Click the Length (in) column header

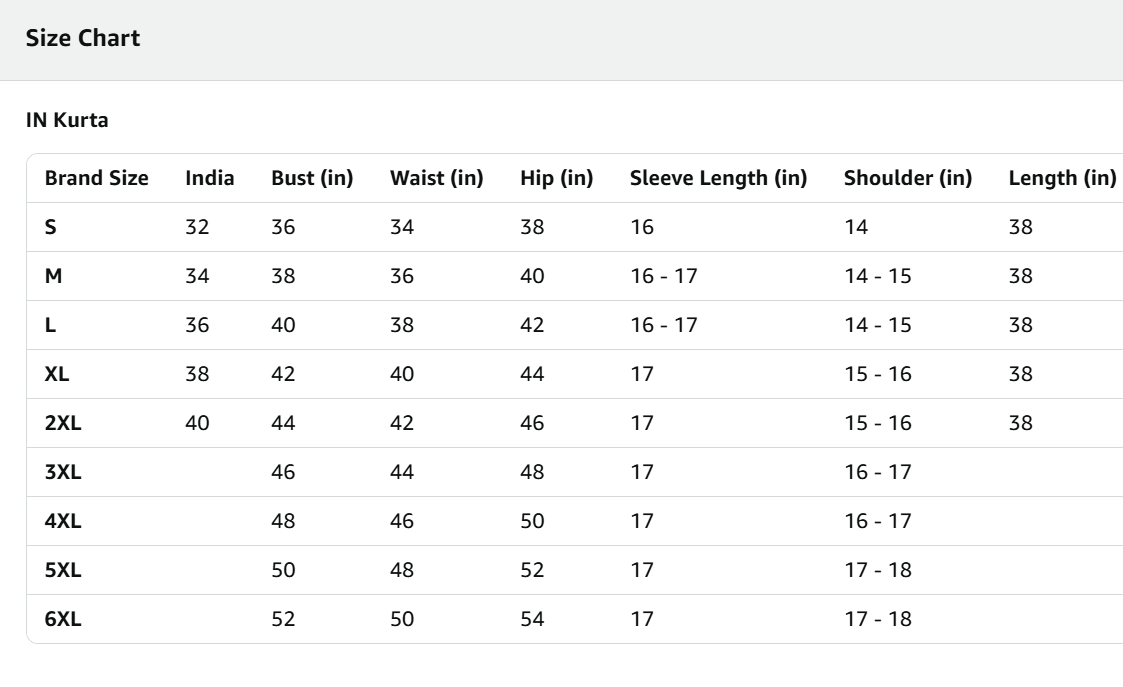point(1062,179)
